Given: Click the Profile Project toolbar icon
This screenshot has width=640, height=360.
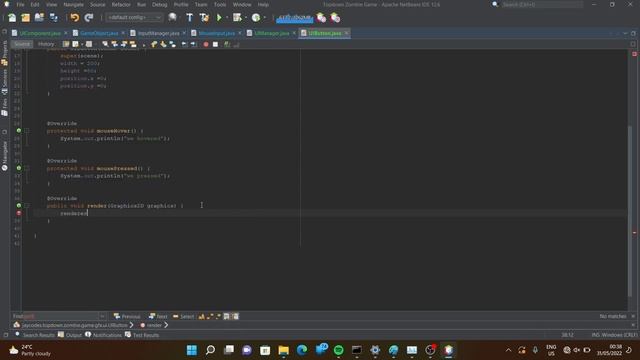Looking at the screenshot, I should pos(256,18).
